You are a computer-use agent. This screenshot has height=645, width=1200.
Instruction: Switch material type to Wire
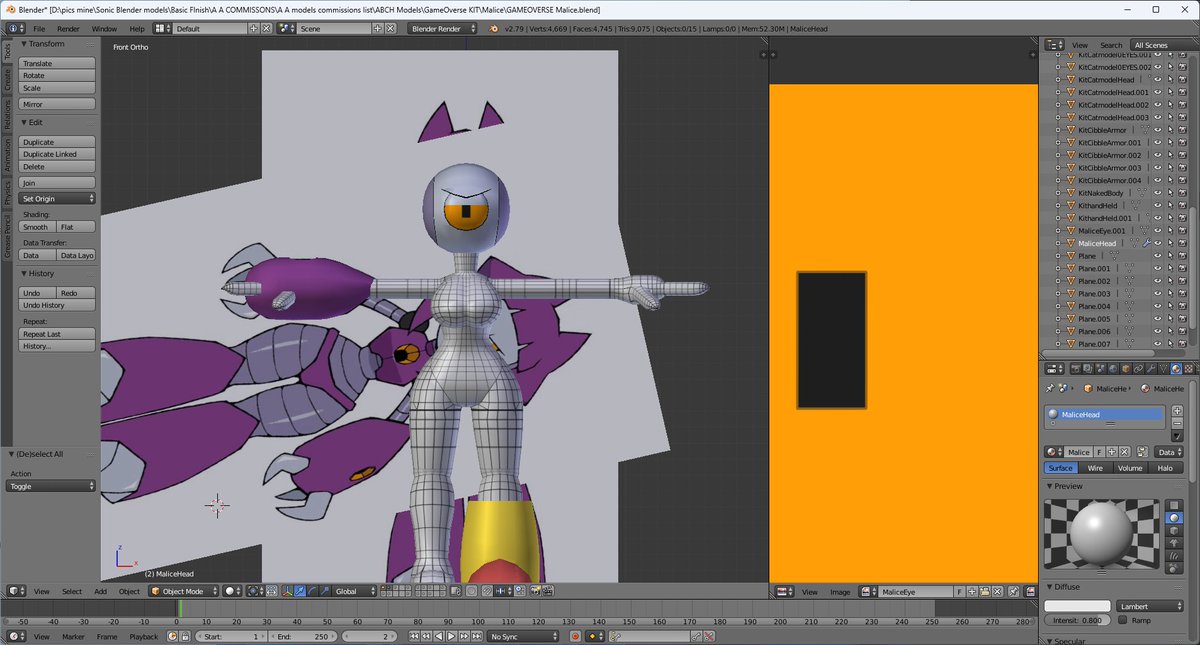(1095, 467)
